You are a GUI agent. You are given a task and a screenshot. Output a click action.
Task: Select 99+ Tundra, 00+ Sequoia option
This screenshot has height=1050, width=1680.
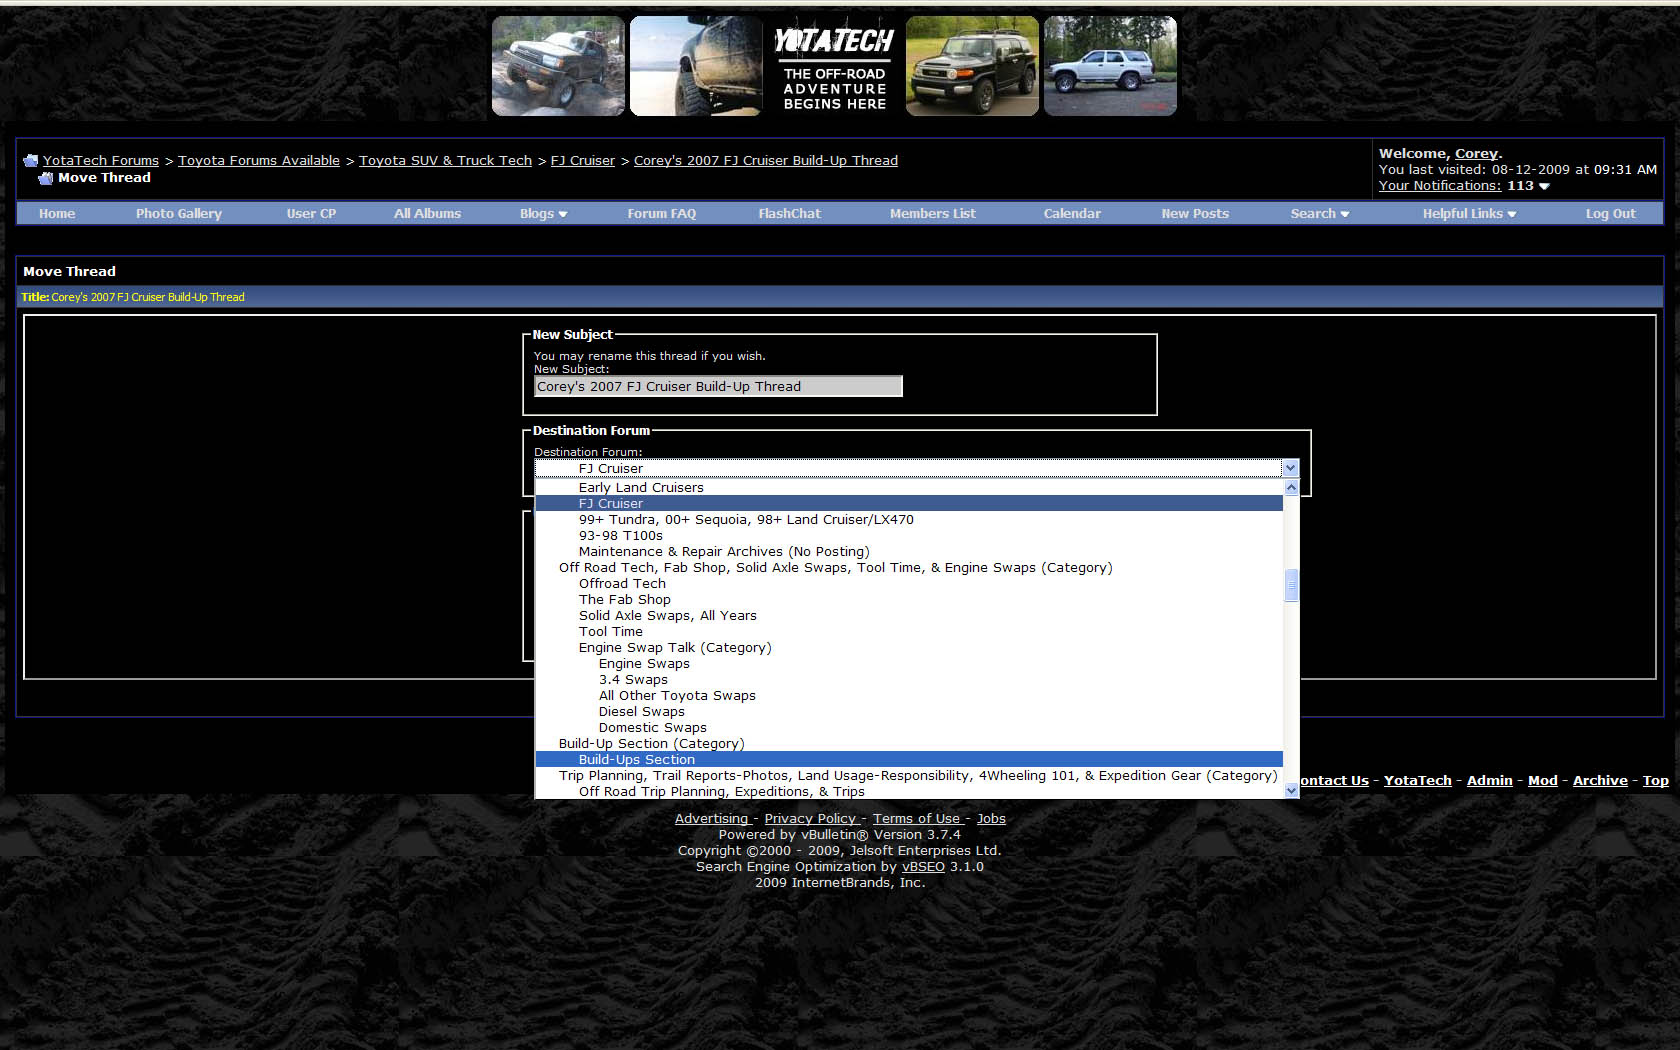pos(909,520)
